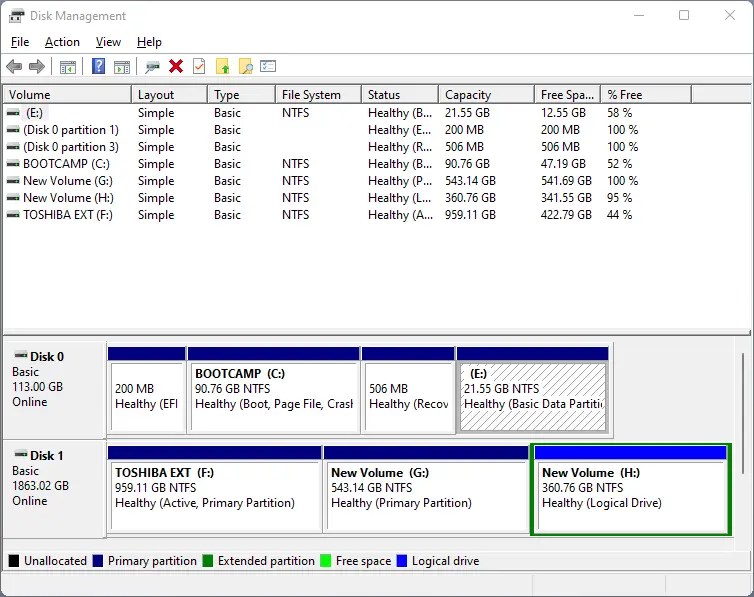Screen dimensions: 754x597
Task: Click the Properties checkmark page icon
Action: (x=199, y=66)
